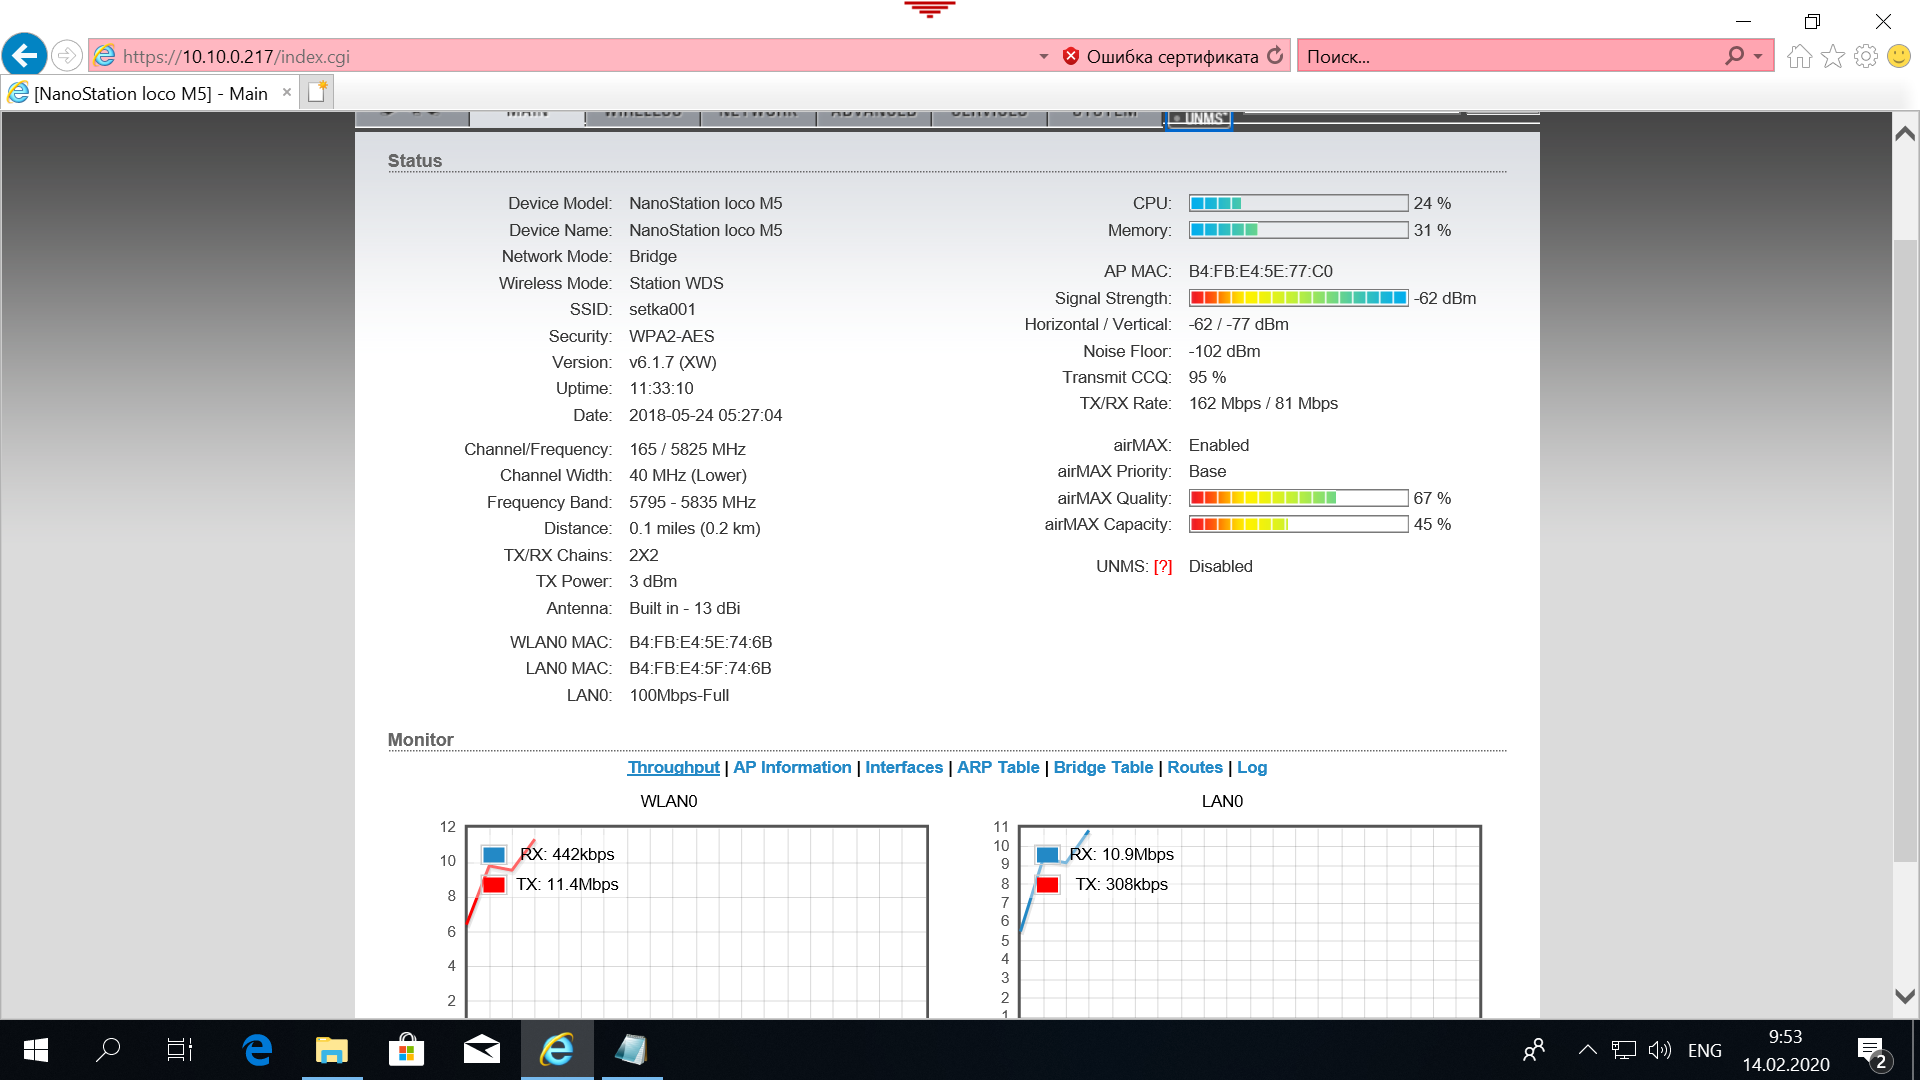Click the Signal Strength bar

click(x=1298, y=298)
